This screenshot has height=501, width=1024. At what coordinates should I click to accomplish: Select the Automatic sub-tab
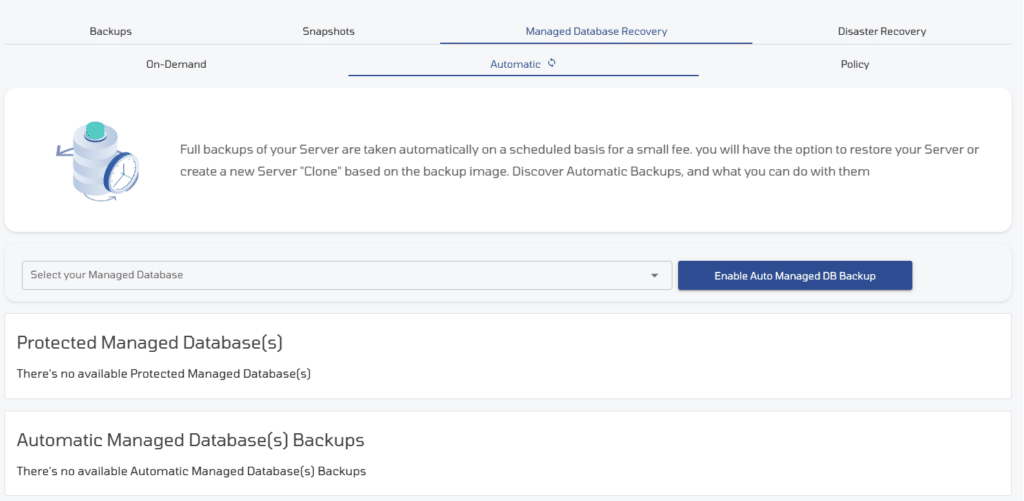(515, 64)
